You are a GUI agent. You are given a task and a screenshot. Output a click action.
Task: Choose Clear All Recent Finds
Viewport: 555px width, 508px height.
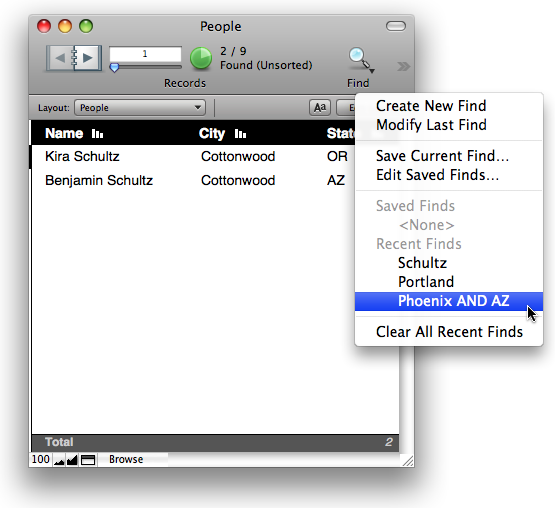[x=449, y=332]
